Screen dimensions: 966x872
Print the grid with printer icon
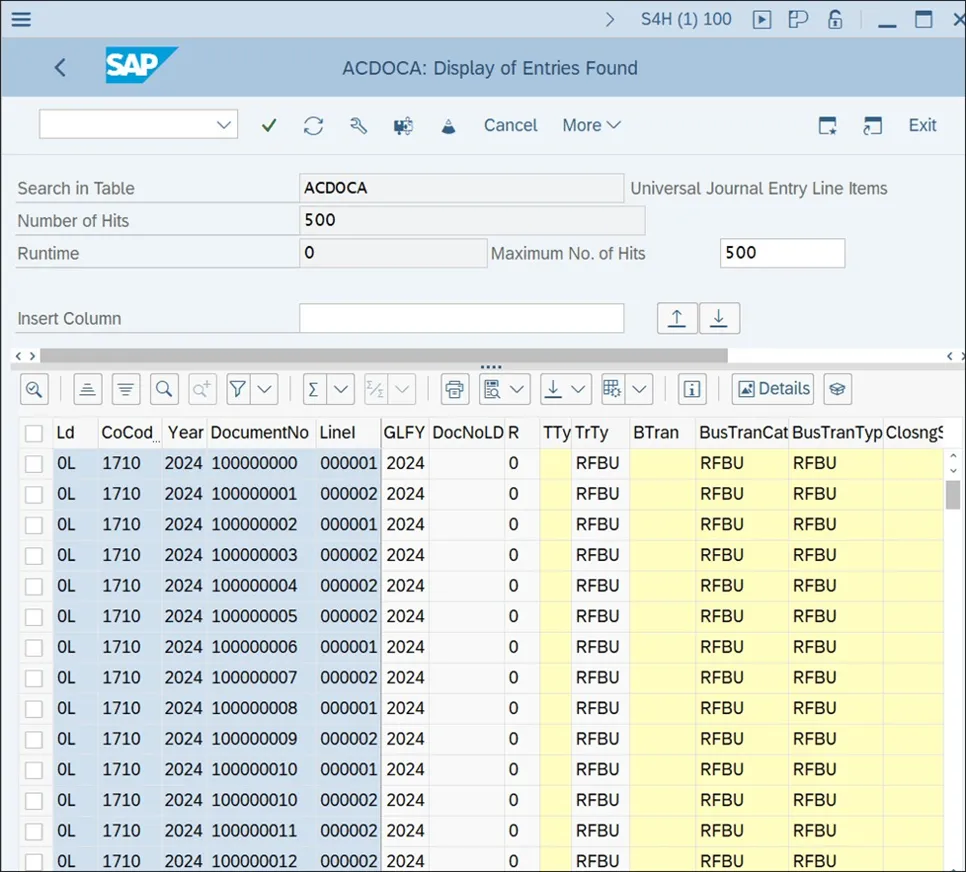[455, 389]
